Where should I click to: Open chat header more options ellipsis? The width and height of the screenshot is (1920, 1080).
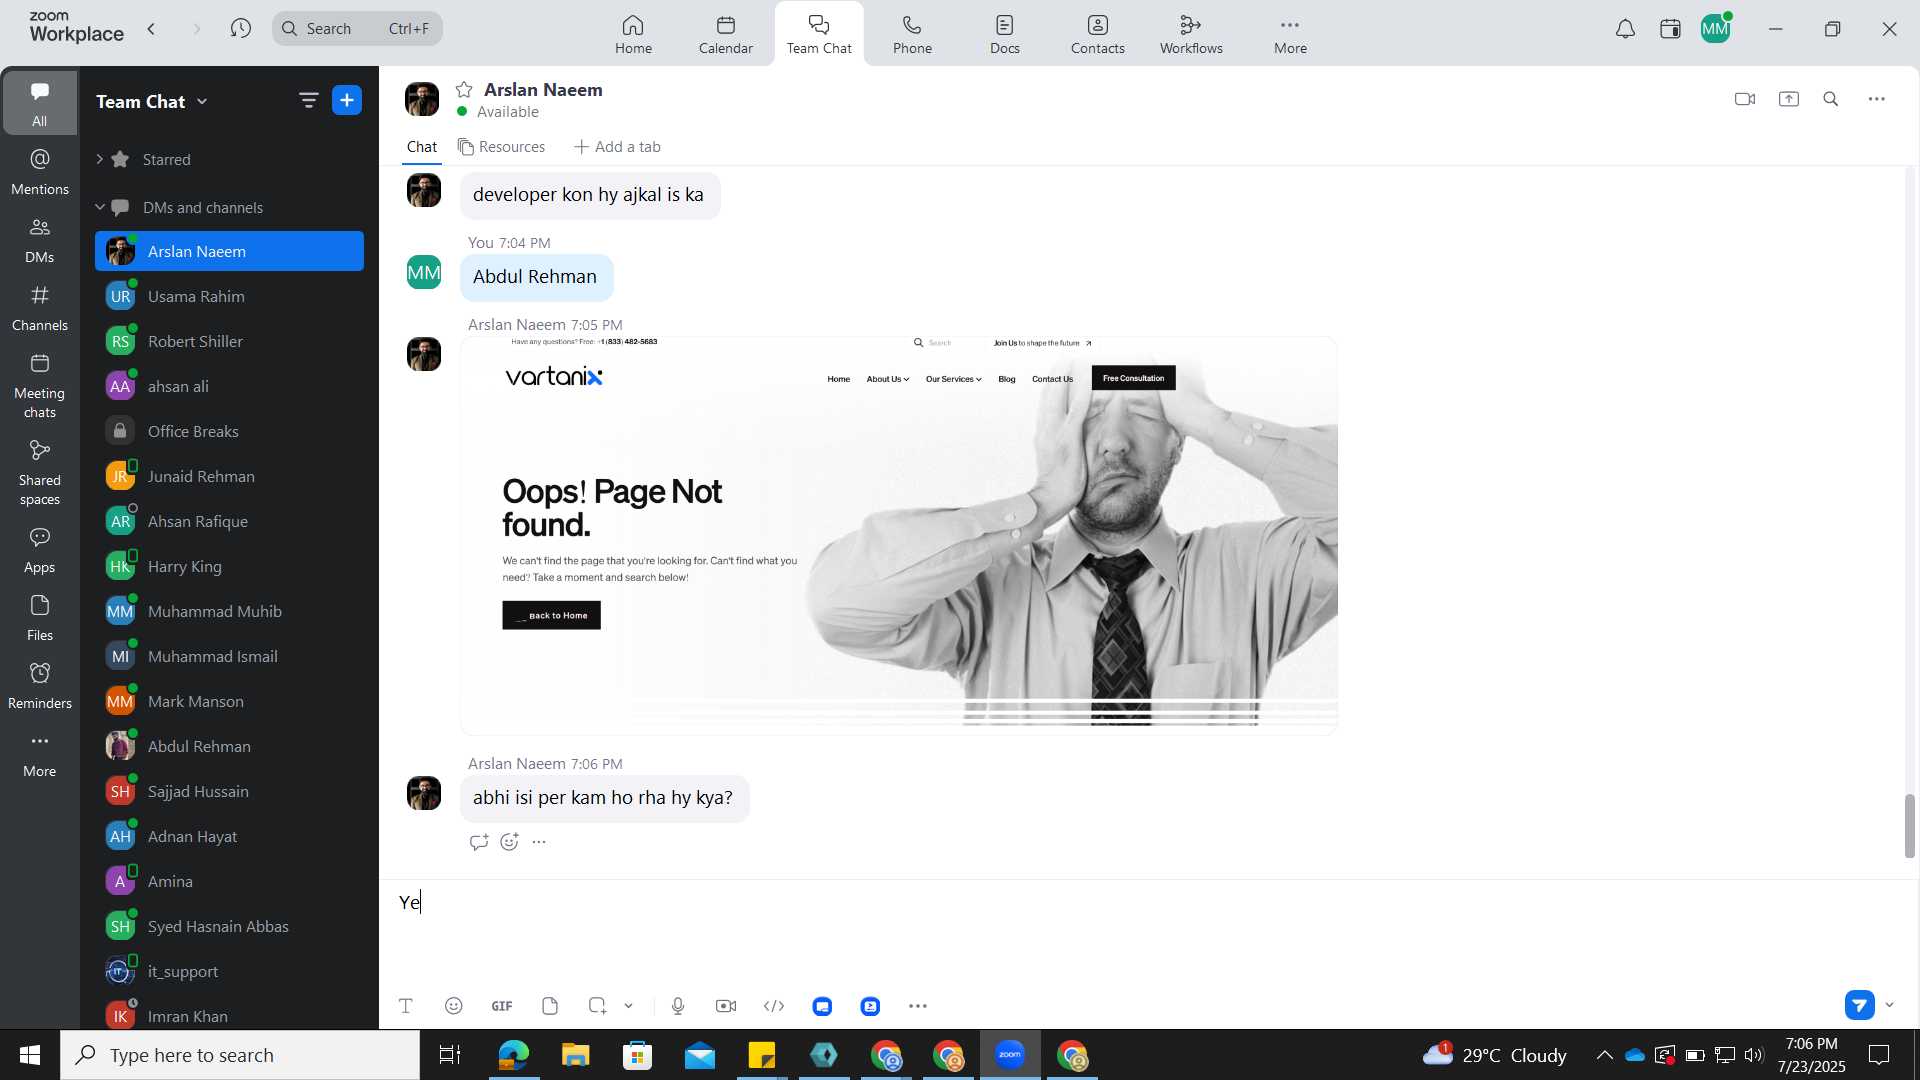(x=1877, y=99)
